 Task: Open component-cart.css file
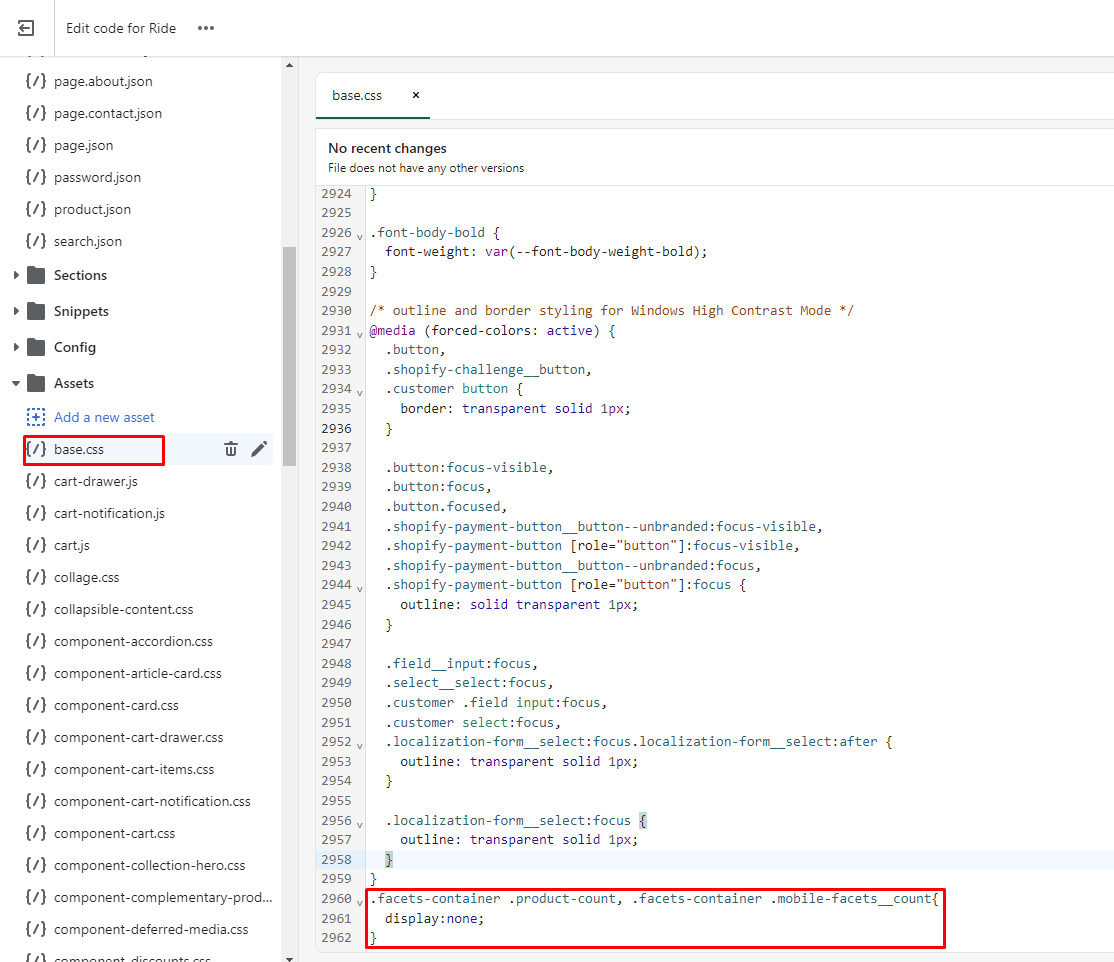(114, 833)
